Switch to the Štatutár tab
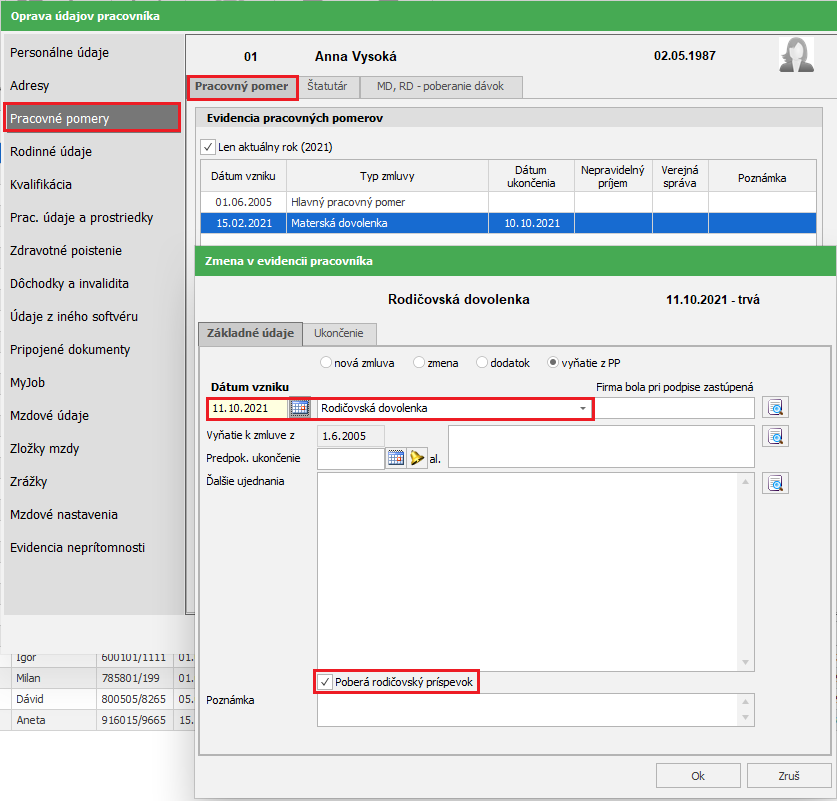Image resolution: width=837 pixels, height=801 pixels. (327, 86)
